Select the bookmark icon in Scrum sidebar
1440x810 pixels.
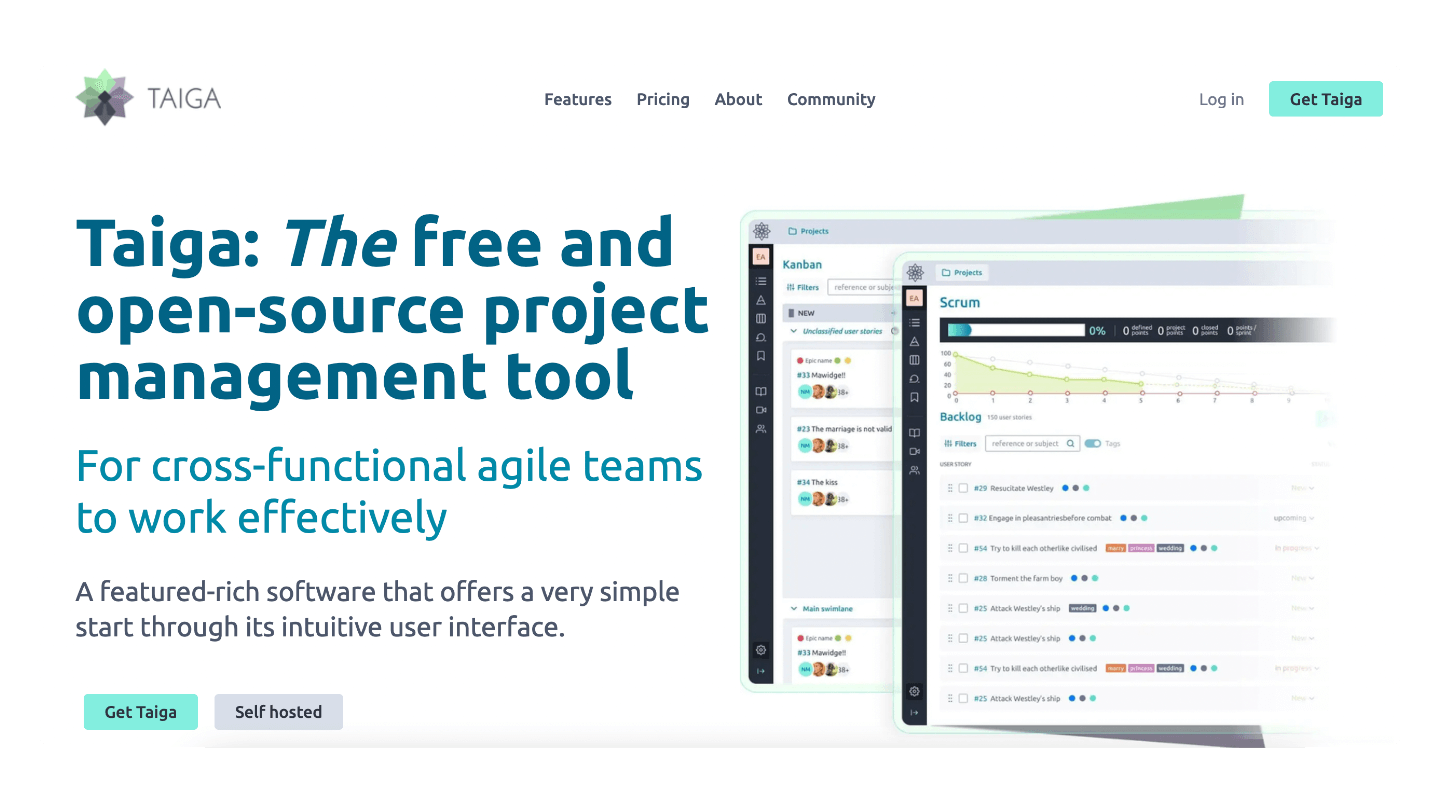pos(914,397)
